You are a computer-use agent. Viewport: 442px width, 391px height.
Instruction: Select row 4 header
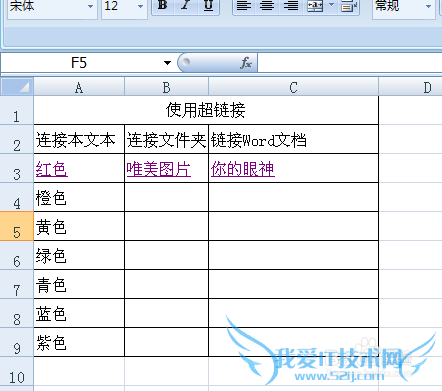[17, 197]
